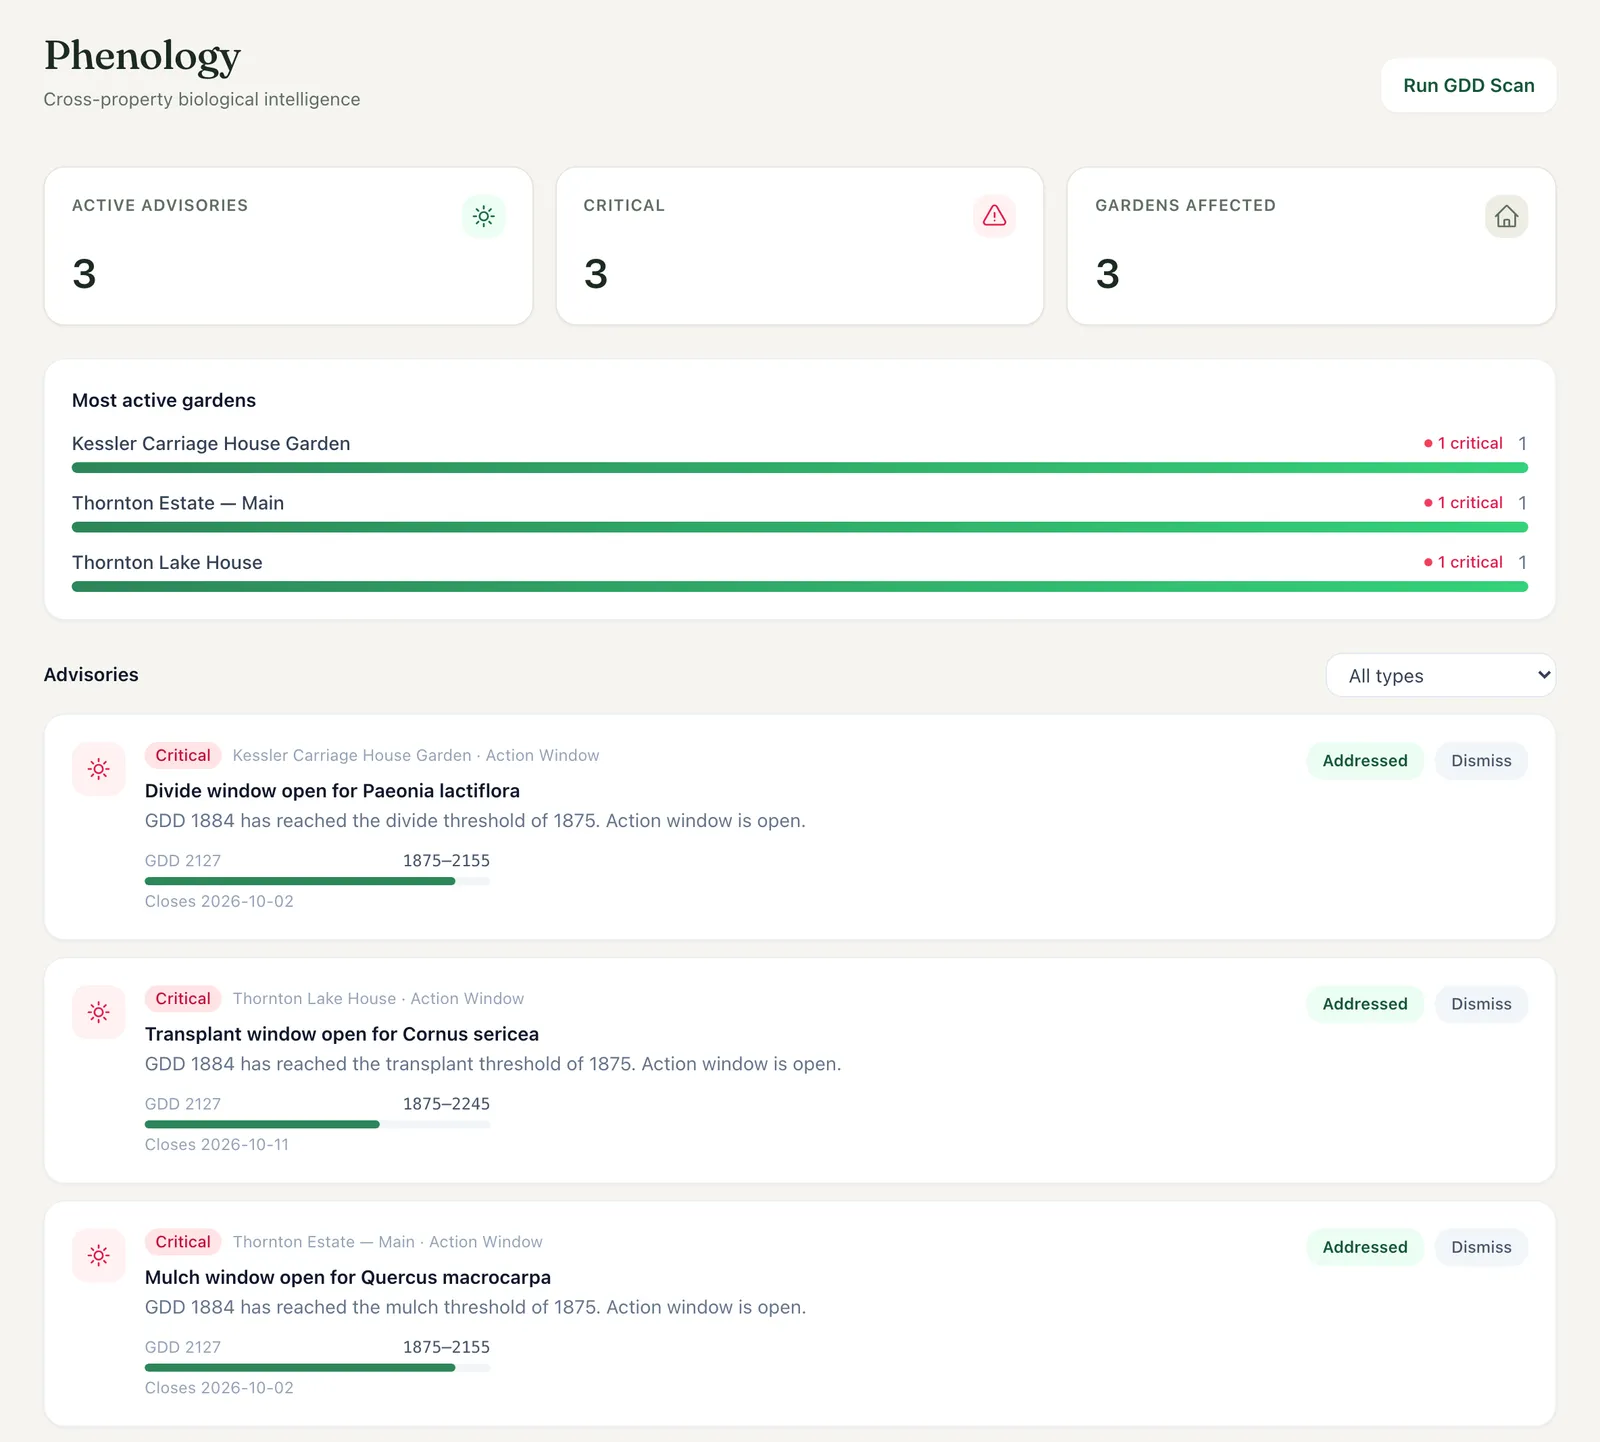The height and width of the screenshot is (1442, 1600).
Task: Click the Advisories section heading
Action: pos(91,675)
